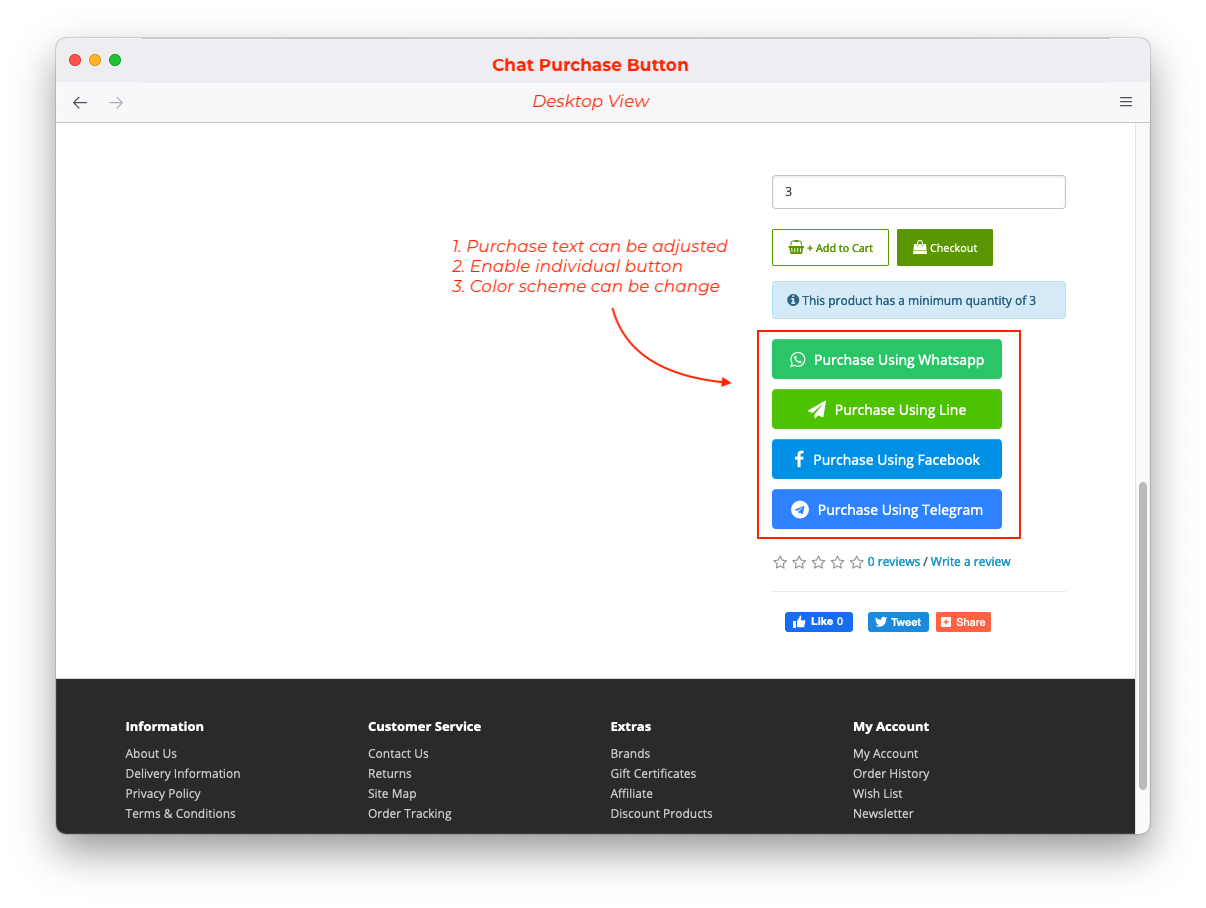This screenshot has width=1206, height=908.
Task: Purchase using Whatsapp button
Action: [x=887, y=360]
